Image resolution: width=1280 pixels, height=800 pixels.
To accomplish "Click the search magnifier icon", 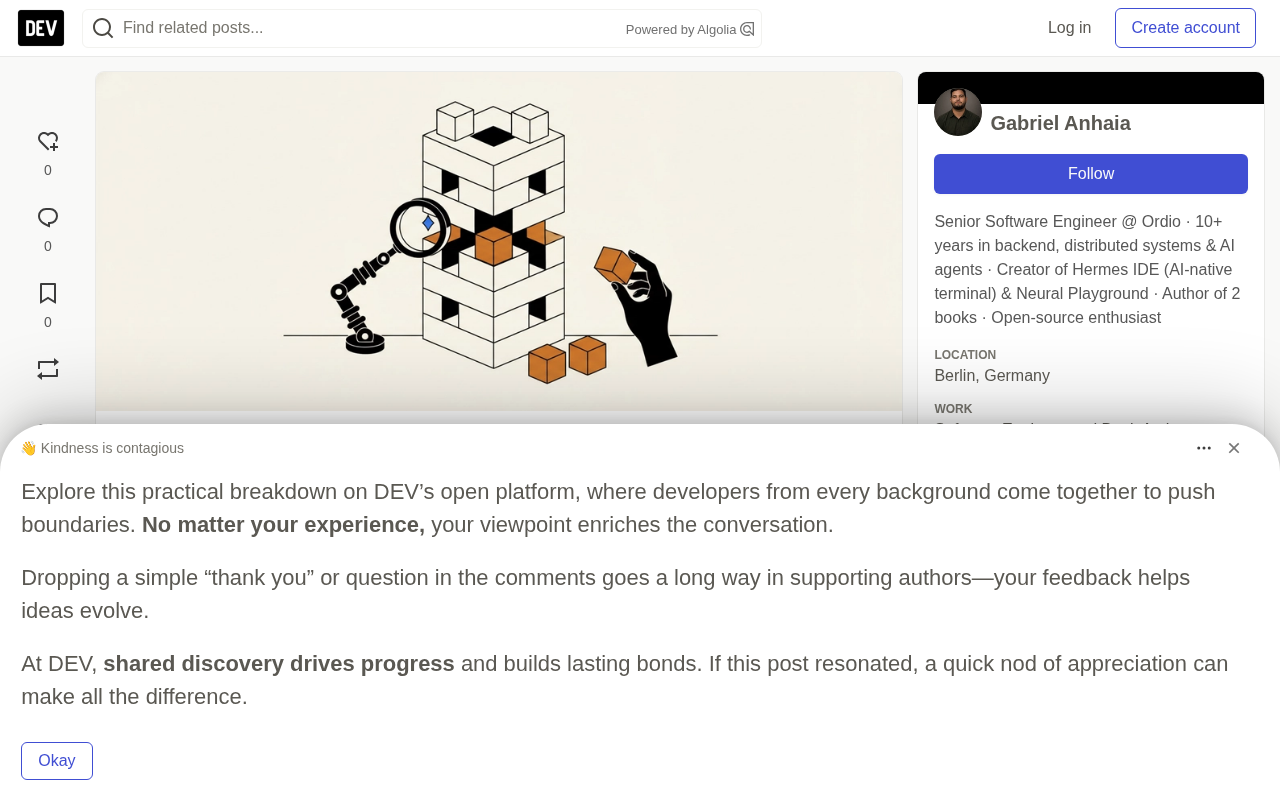I will tap(103, 28).
